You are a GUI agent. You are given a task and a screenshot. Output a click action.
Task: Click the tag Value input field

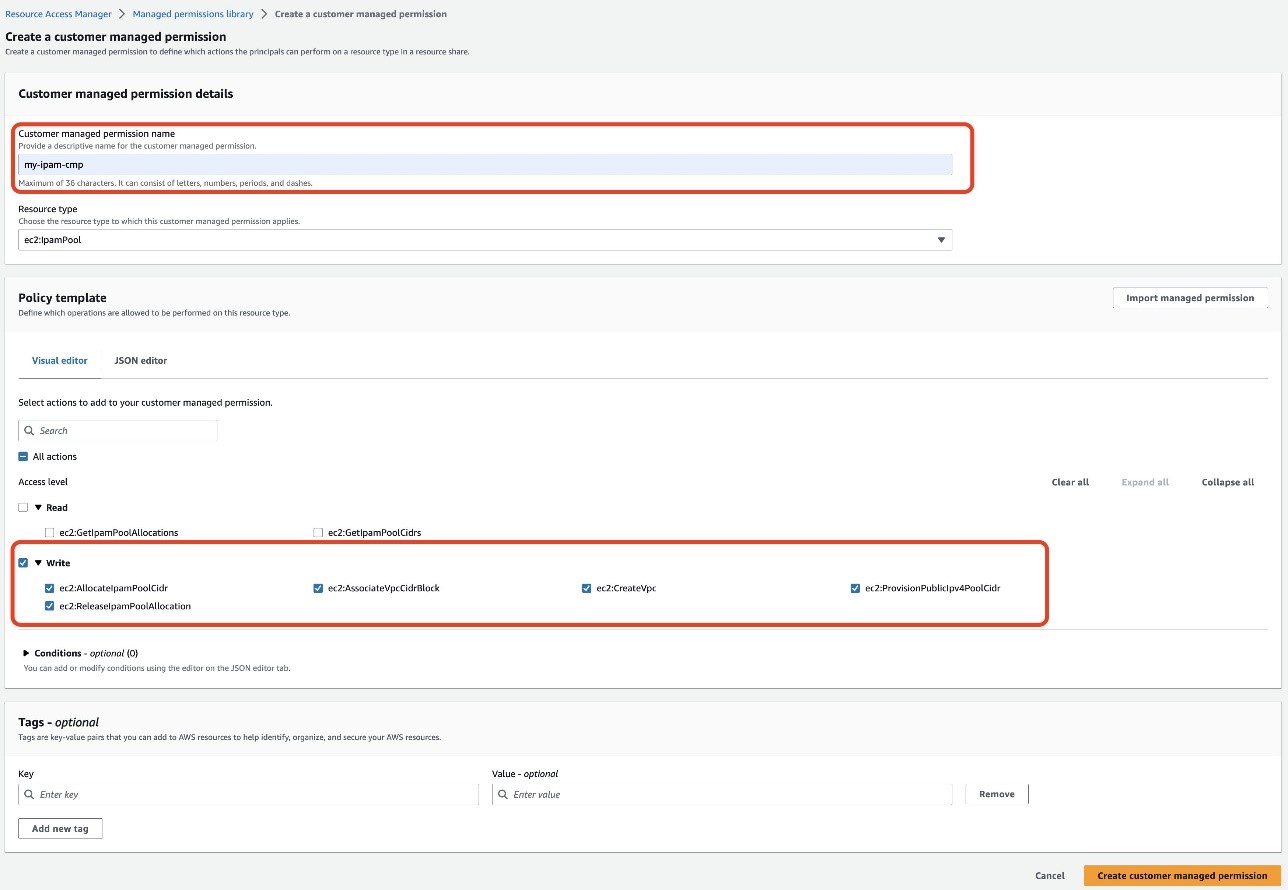coord(722,794)
